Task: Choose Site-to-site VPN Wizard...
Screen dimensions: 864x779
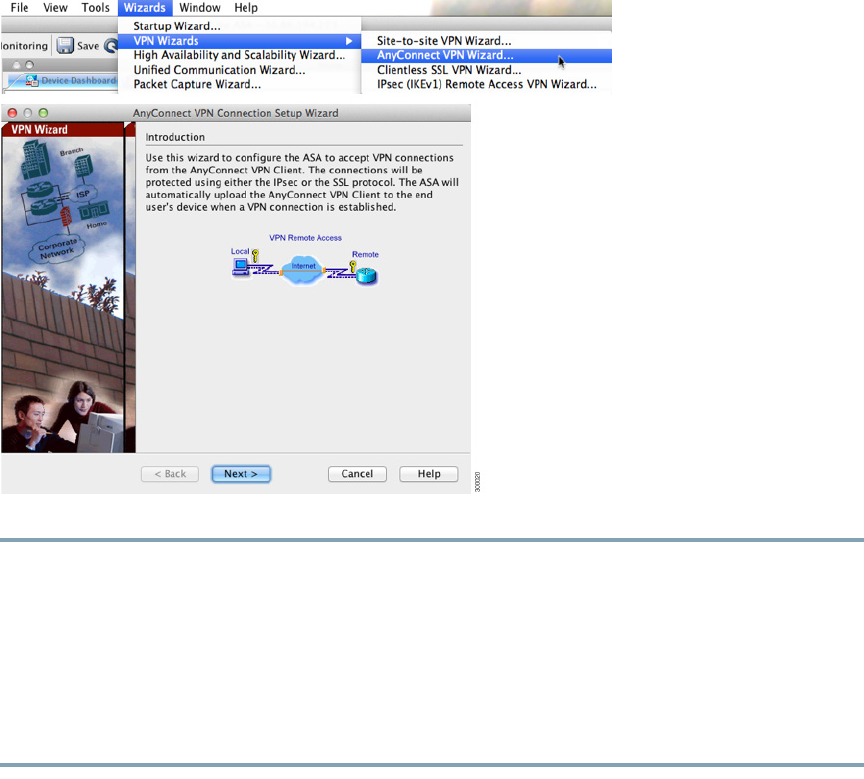Action: pos(487,41)
